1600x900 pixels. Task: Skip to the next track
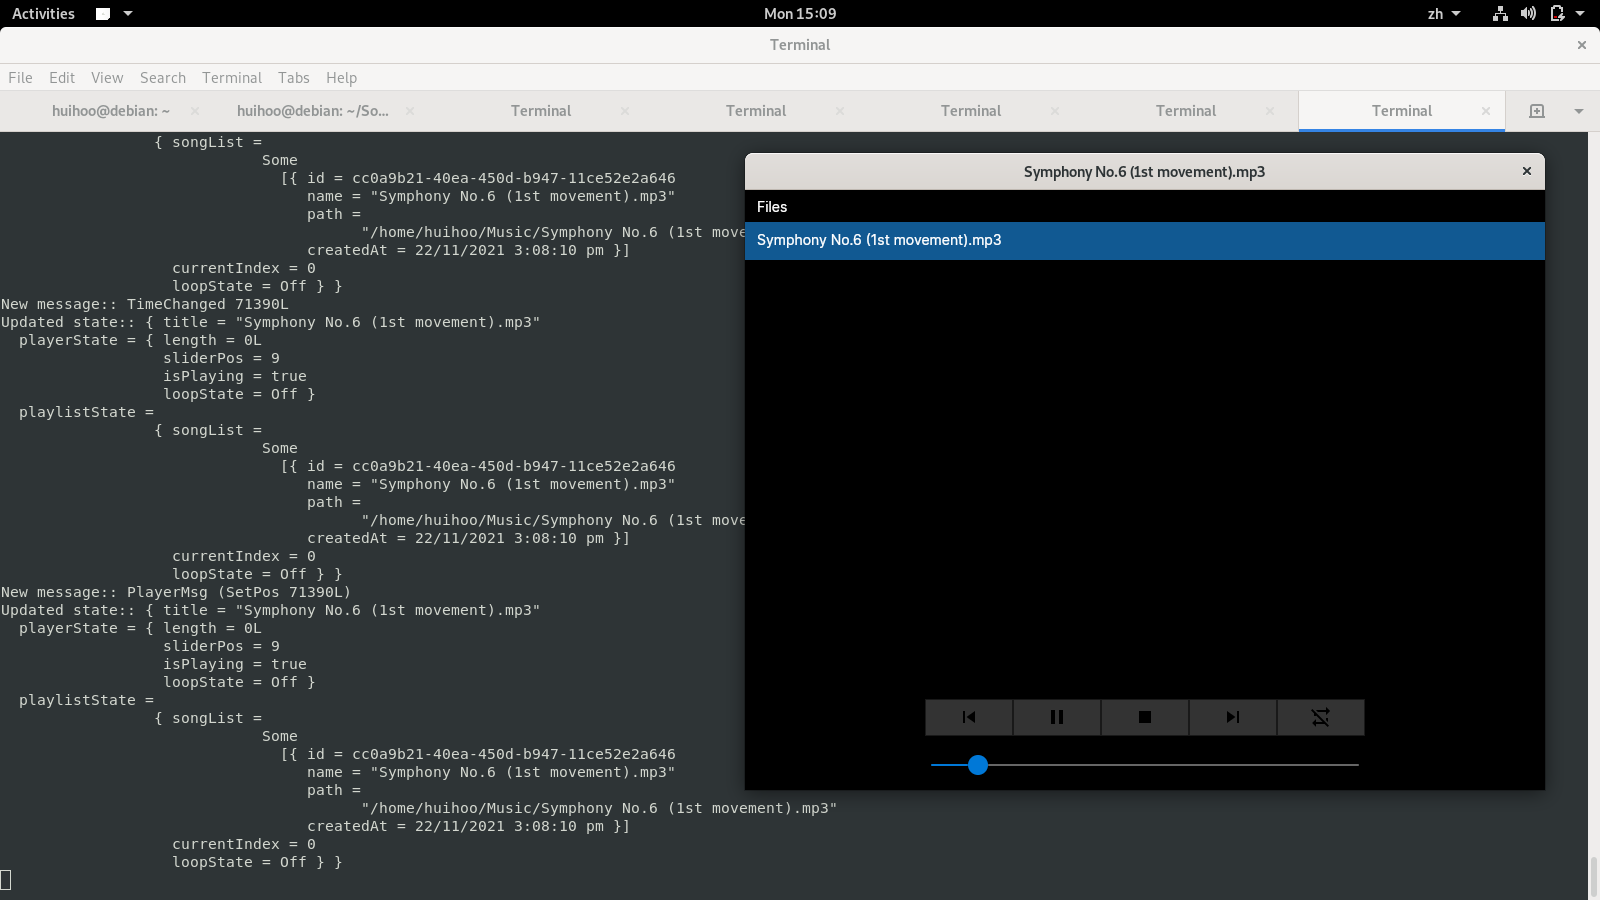point(1232,717)
